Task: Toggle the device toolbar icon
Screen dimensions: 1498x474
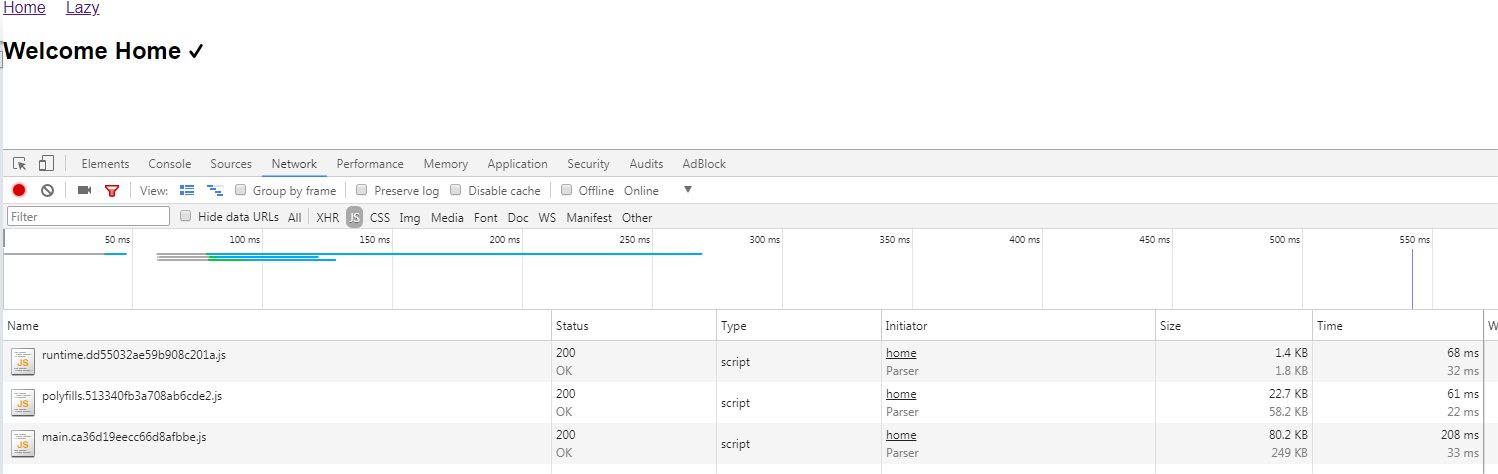Action: 46,164
